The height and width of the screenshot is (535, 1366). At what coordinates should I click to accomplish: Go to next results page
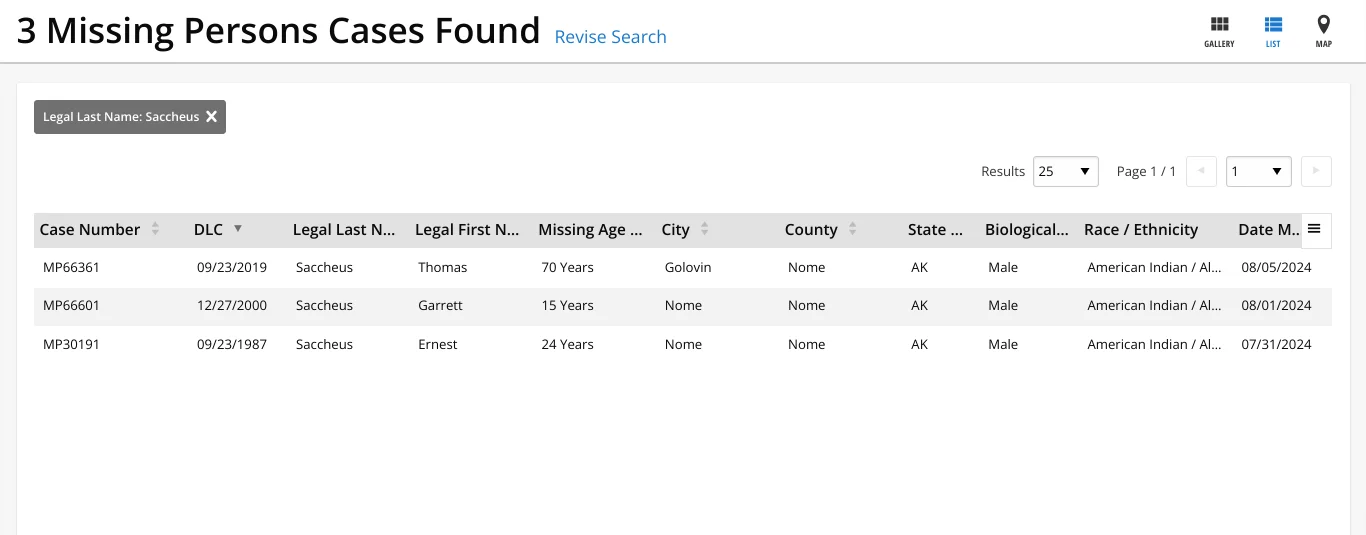point(1316,172)
